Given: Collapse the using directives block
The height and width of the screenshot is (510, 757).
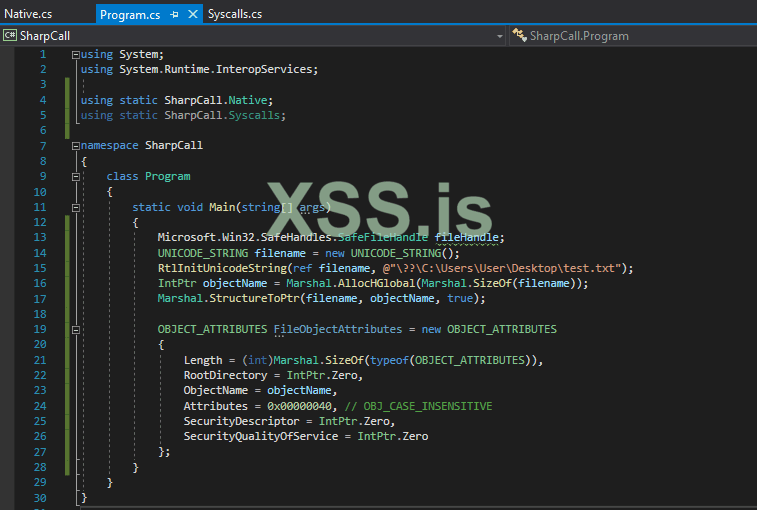Looking at the screenshot, I should 76,54.
